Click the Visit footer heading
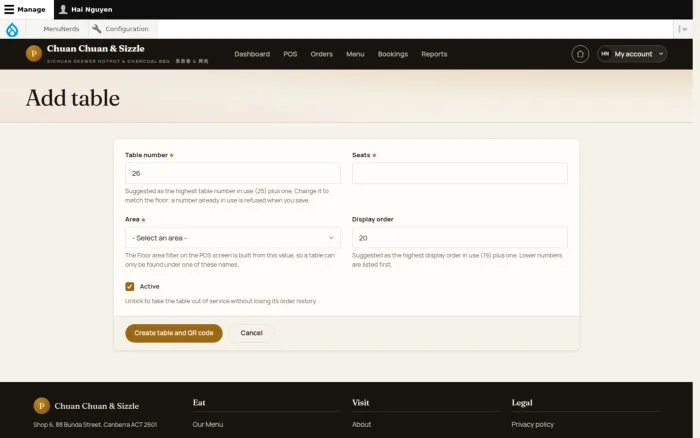This screenshot has height=438, width=700. [360, 403]
